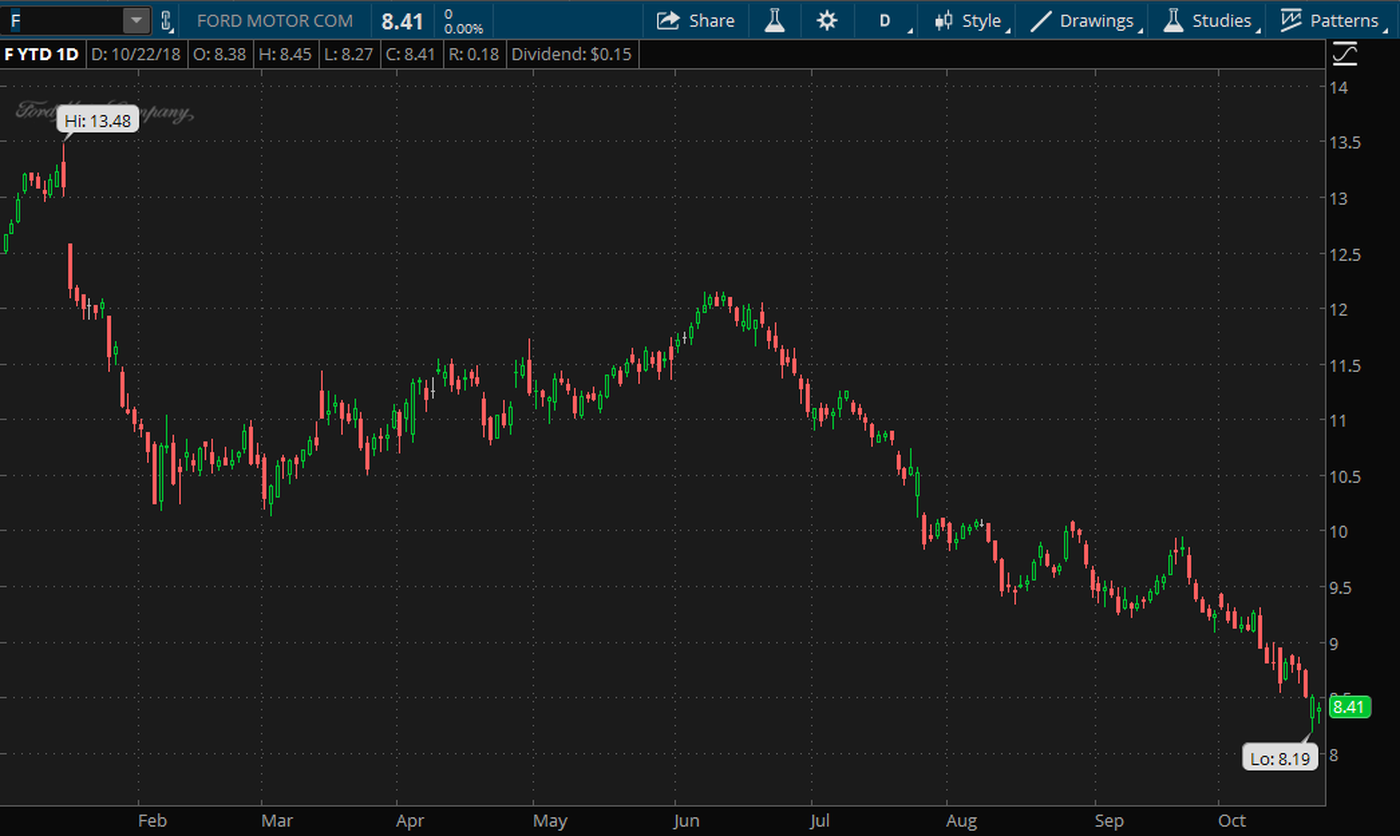Open the flask Edit Studies icon
This screenshot has width=1400, height=836.
pos(775,20)
